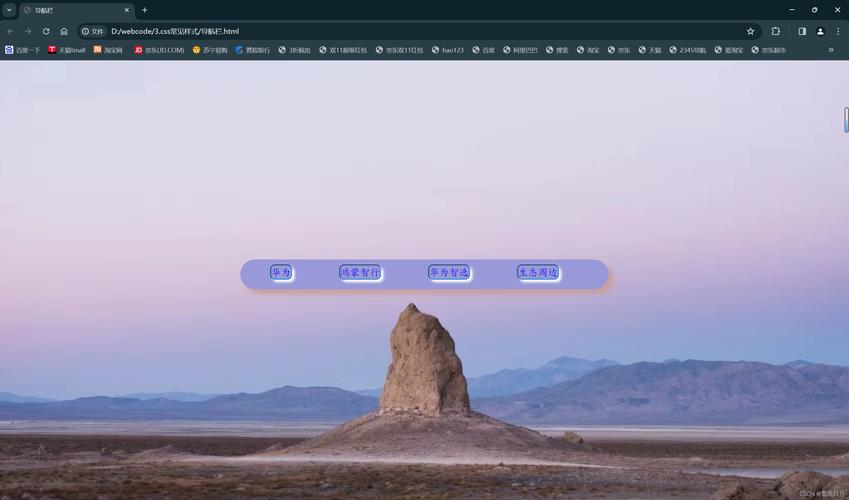Open the extensions puzzle icon
This screenshot has height=500, width=849.
(x=776, y=31)
